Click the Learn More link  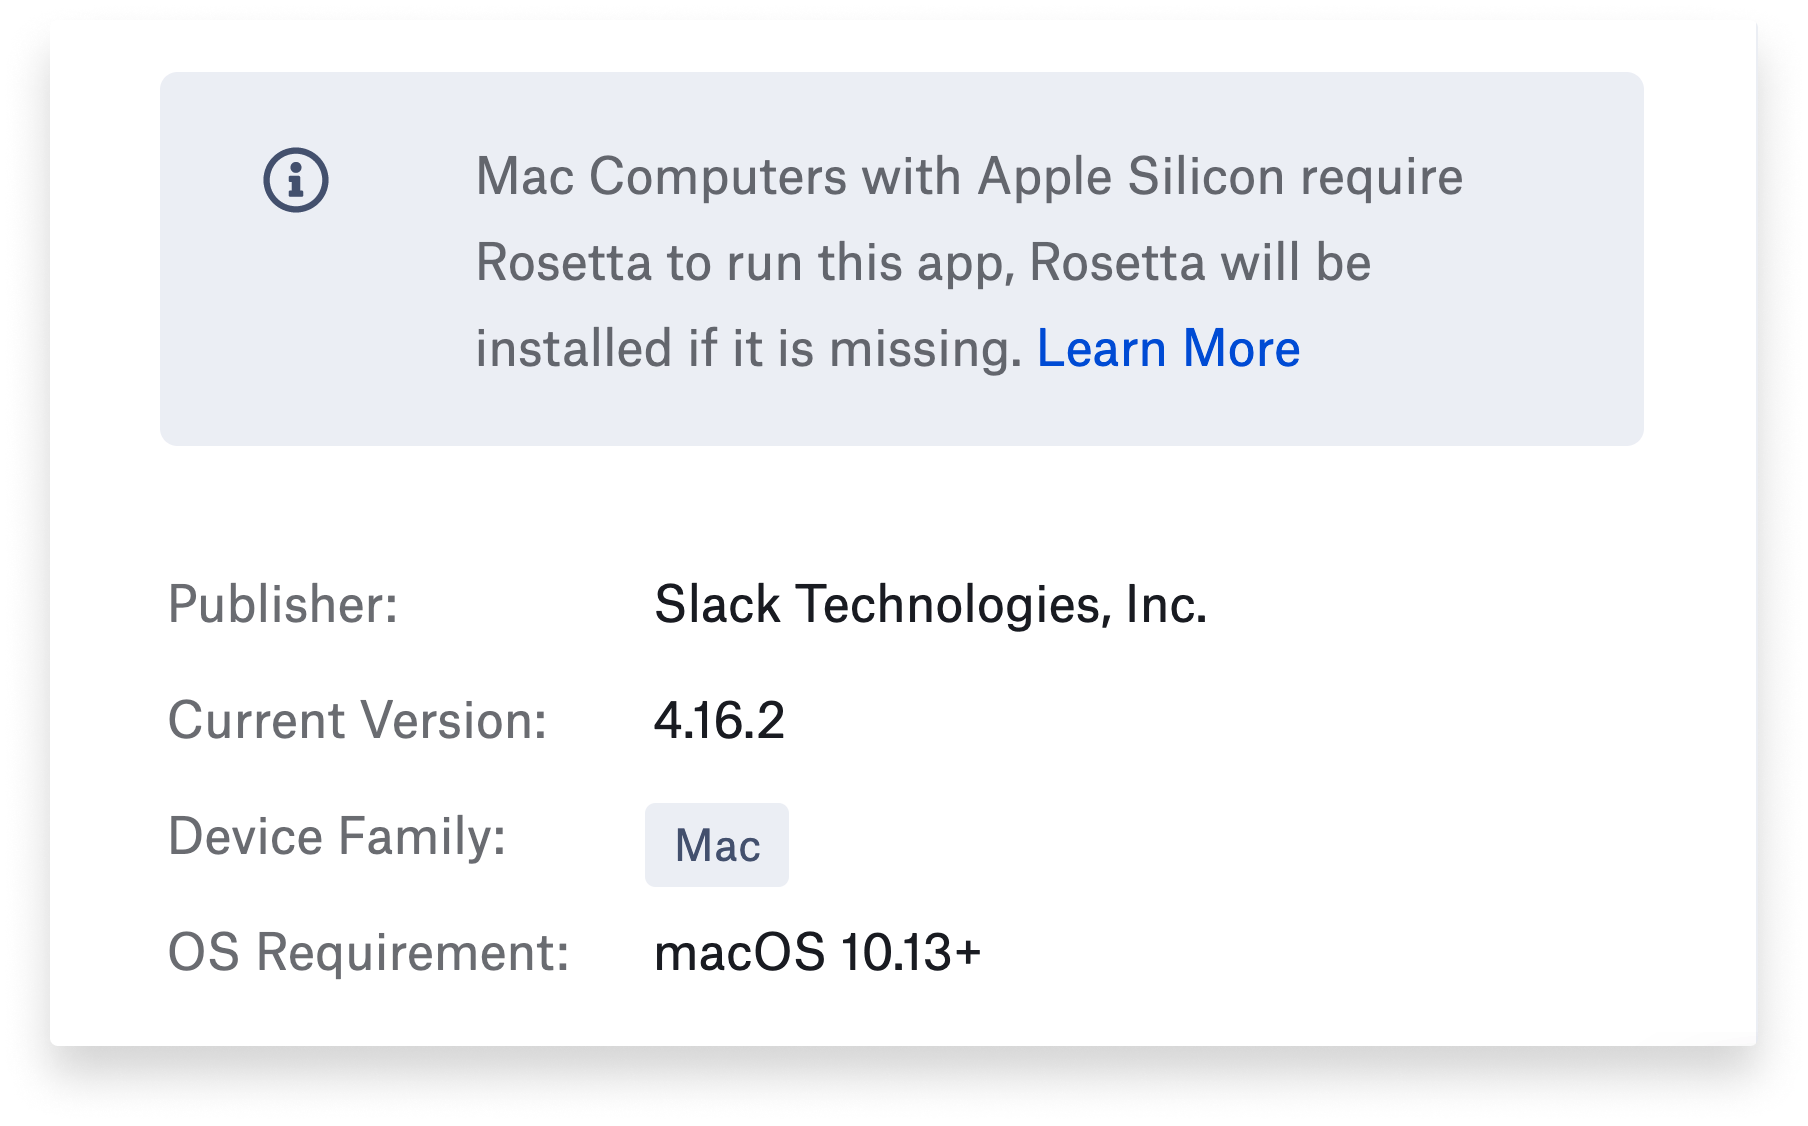coord(1169,348)
